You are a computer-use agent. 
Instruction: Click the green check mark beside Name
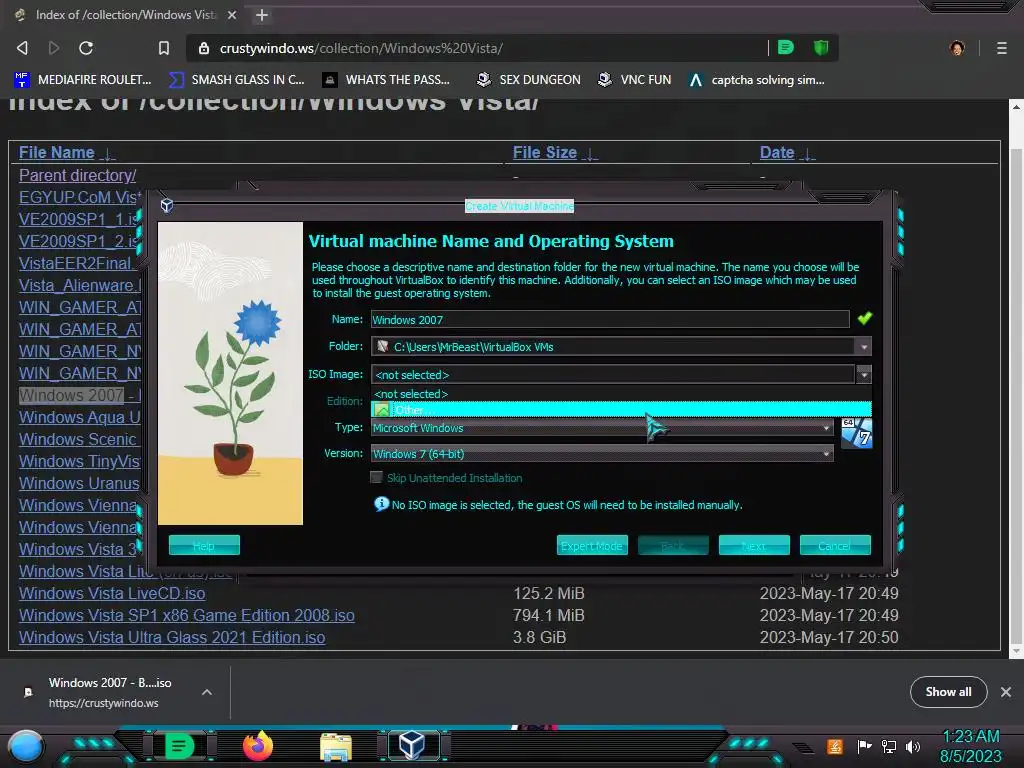[865, 318]
